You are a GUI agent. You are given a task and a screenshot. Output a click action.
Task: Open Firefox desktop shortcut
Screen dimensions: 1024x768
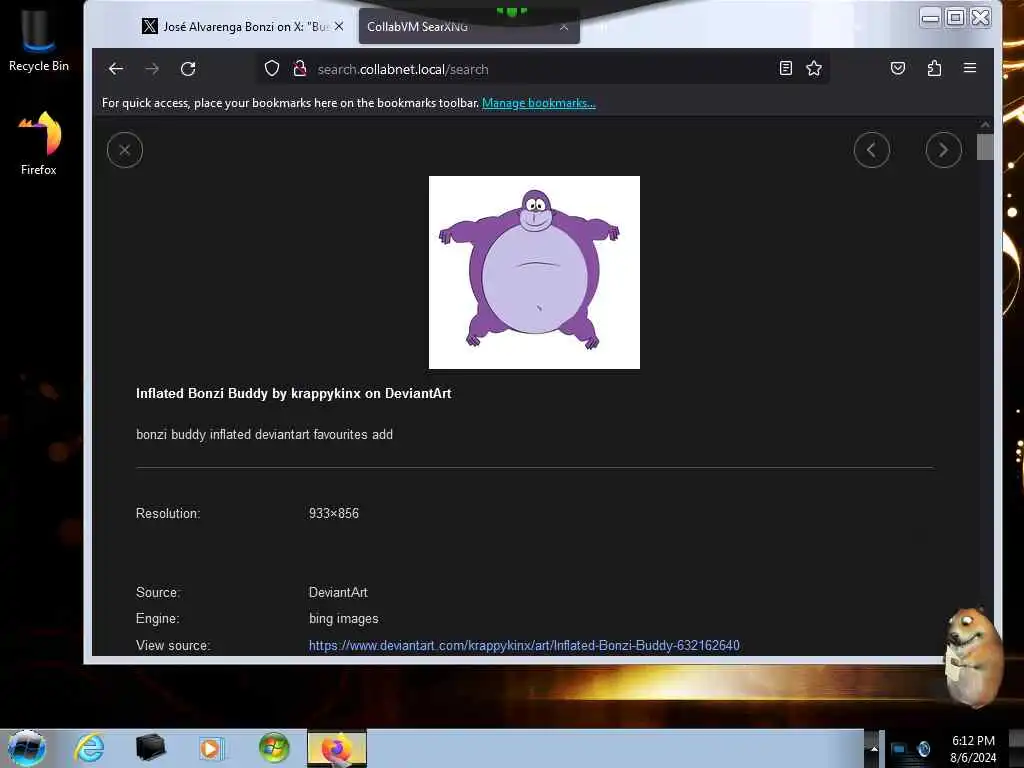39,142
